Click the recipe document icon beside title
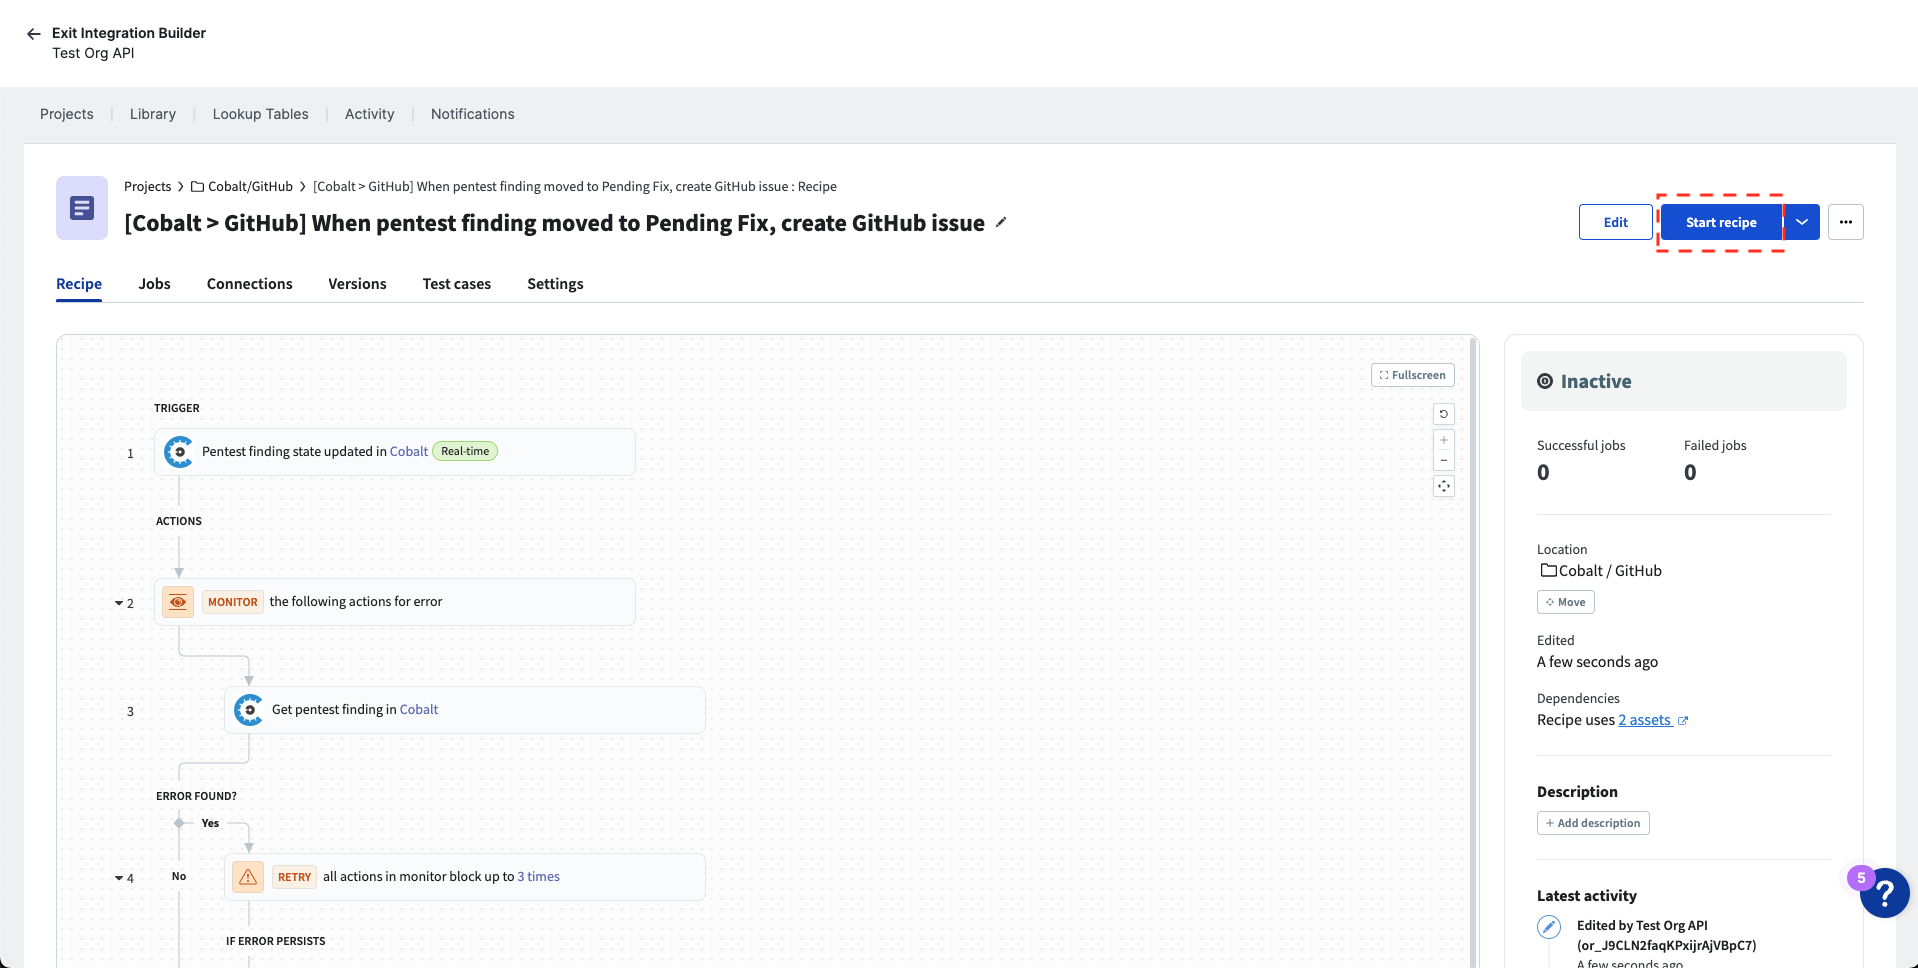This screenshot has width=1918, height=968. coord(82,208)
